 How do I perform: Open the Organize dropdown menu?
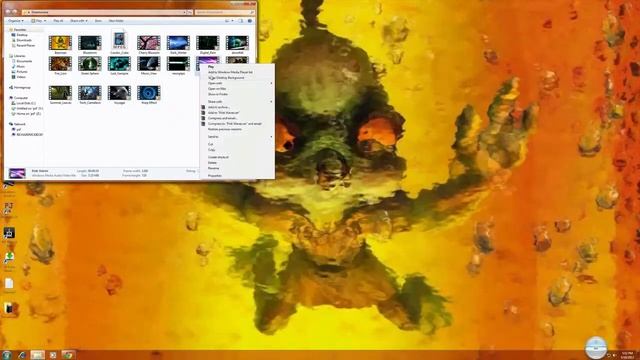(x=16, y=21)
